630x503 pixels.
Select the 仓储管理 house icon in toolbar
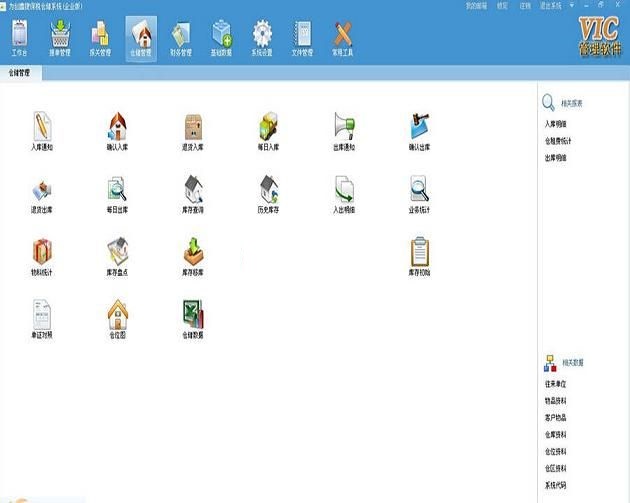(141, 39)
